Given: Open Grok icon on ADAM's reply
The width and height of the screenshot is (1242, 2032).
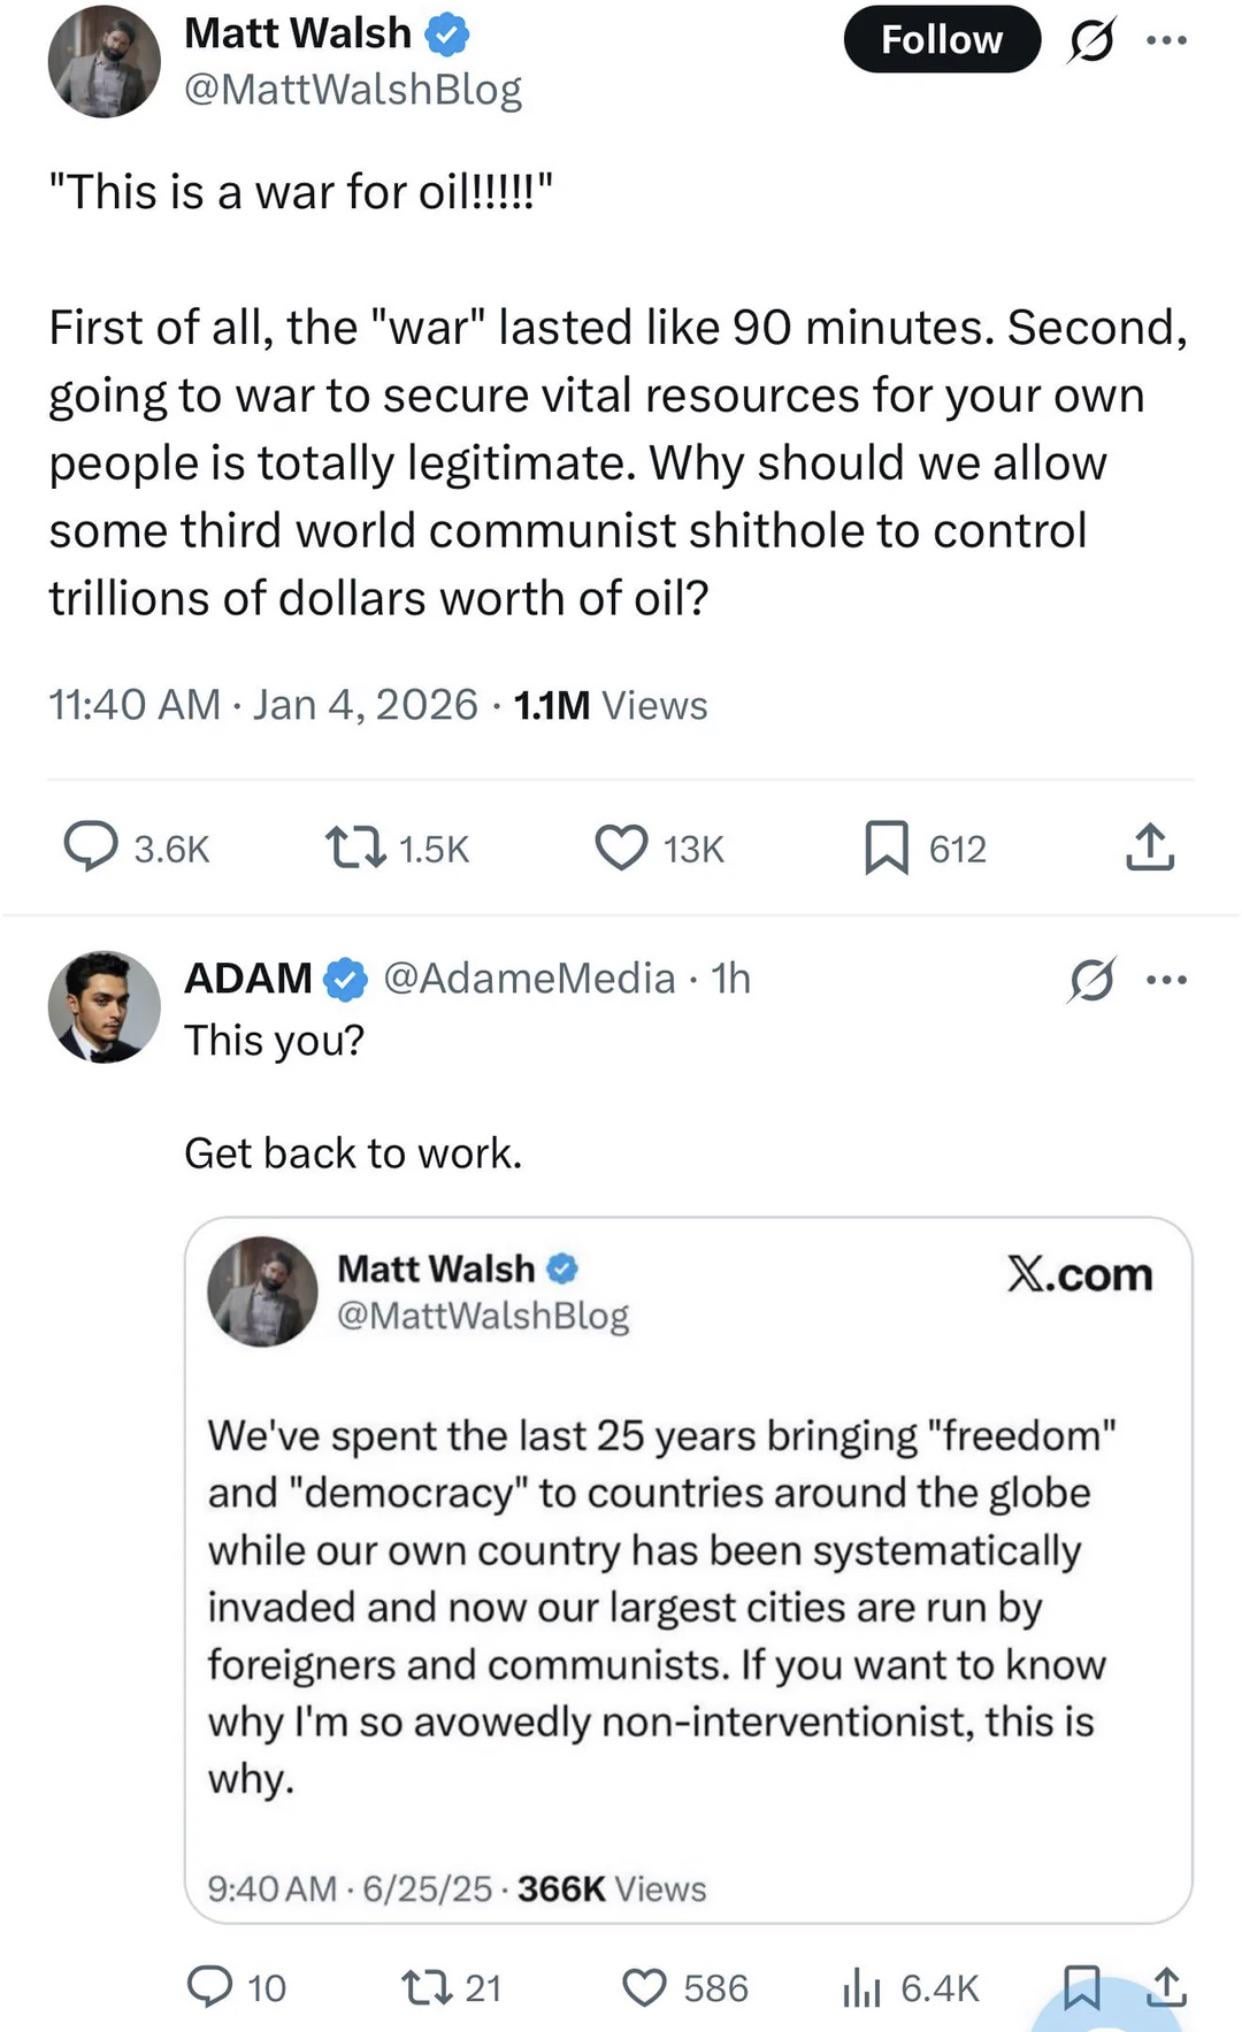Looking at the screenshot, I should coord(1091,980).
